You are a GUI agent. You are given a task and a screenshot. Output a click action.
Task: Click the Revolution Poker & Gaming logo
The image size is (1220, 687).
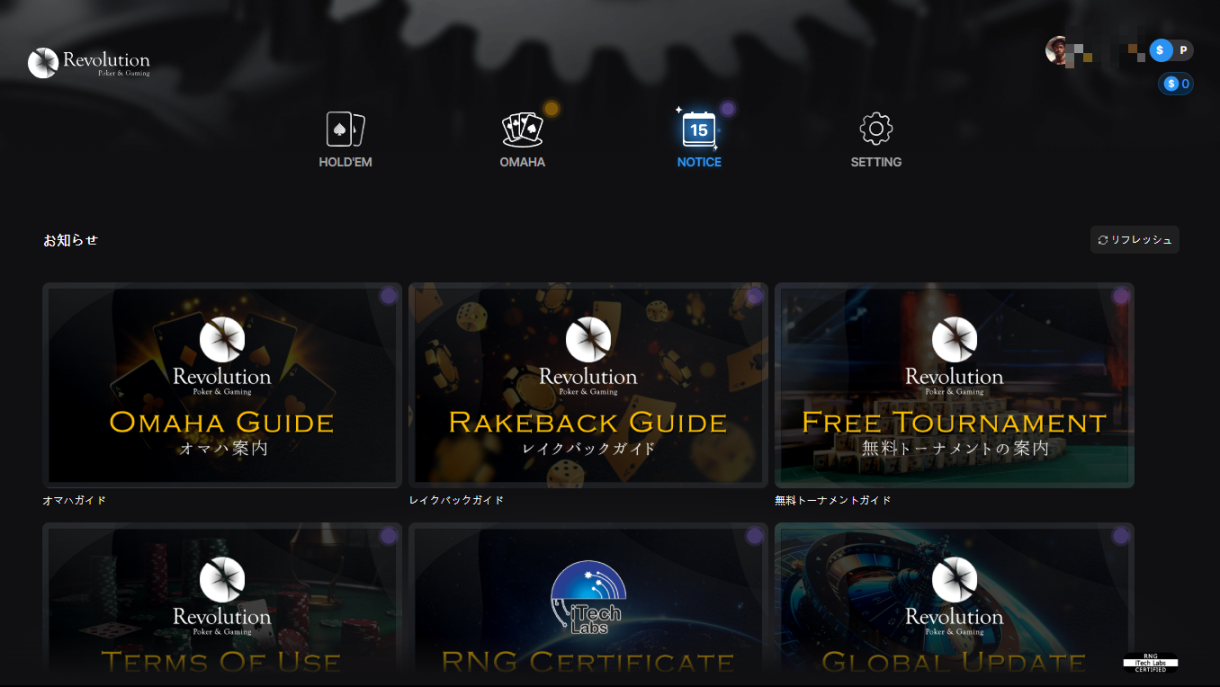click(x=89, y=63)
